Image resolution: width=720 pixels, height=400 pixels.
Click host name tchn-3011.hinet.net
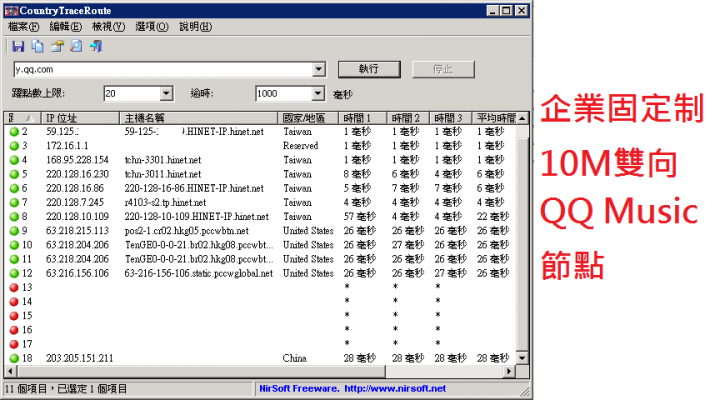[x=163, y=175]
